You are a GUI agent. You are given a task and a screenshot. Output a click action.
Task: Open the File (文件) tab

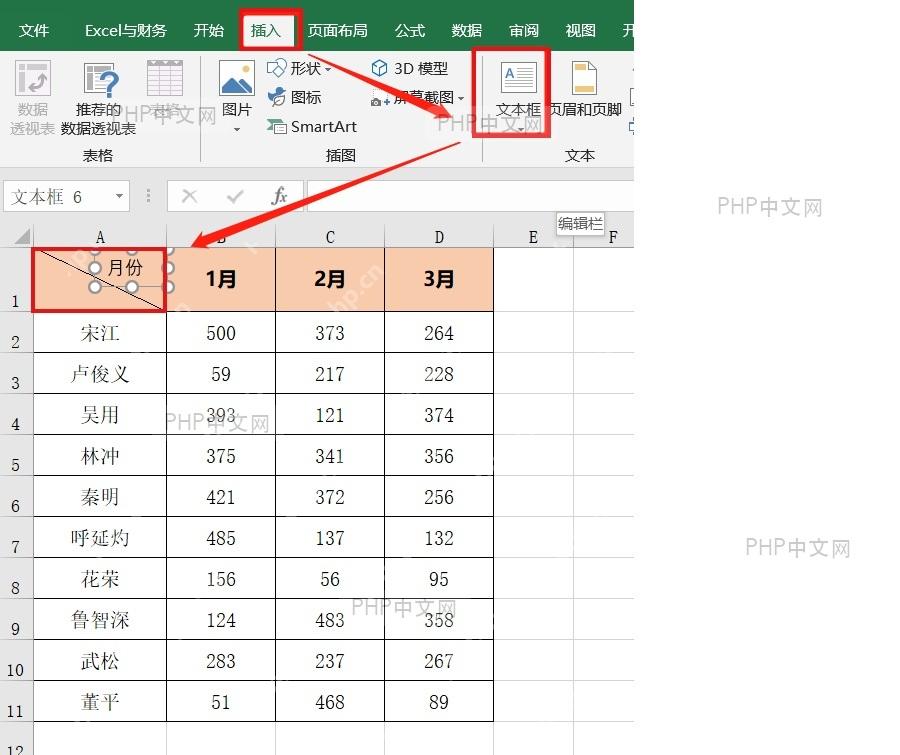point(33,30)
